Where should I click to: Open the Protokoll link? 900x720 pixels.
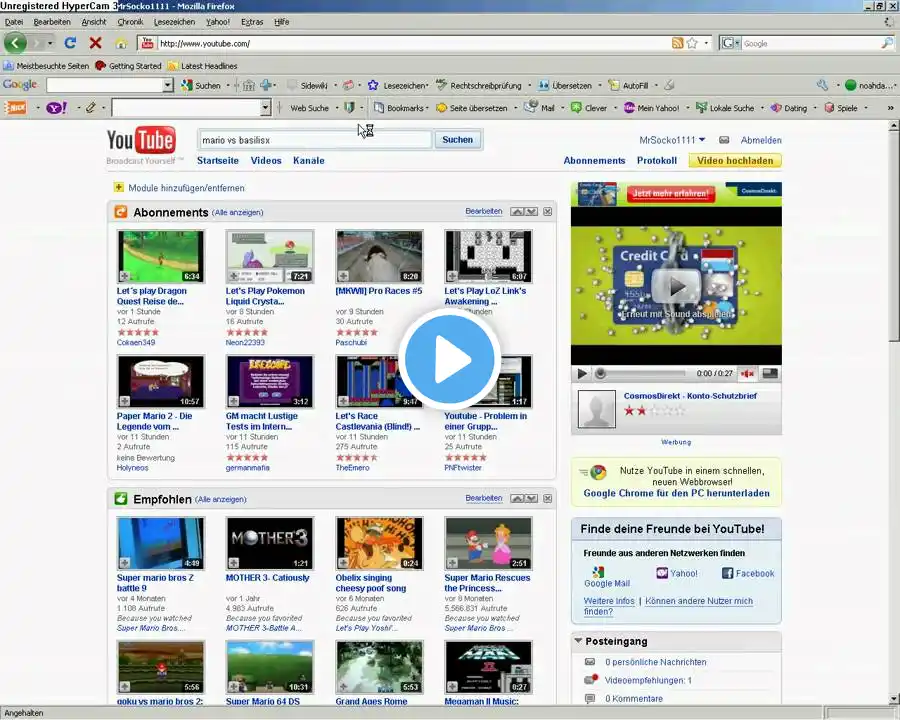[x=657, y=161]
